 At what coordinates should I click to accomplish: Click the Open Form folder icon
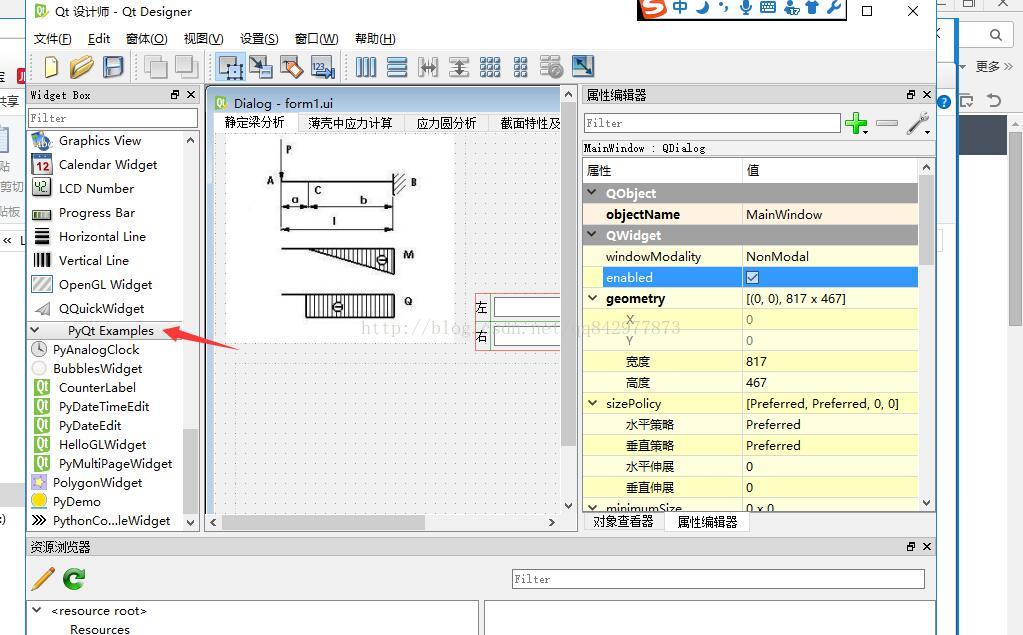[x=81, y=67]
